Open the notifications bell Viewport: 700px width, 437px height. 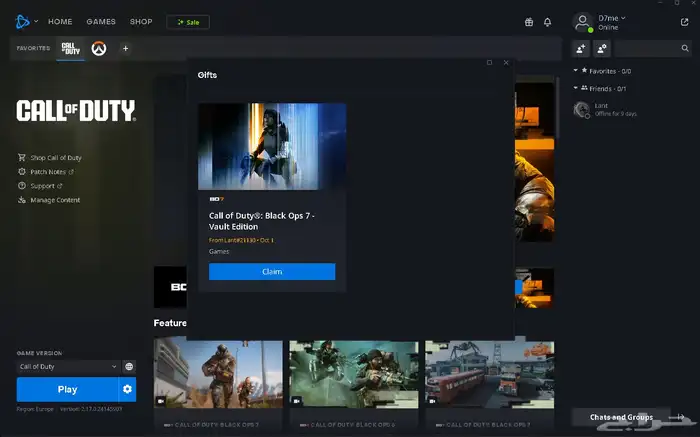tap(547, 22)
